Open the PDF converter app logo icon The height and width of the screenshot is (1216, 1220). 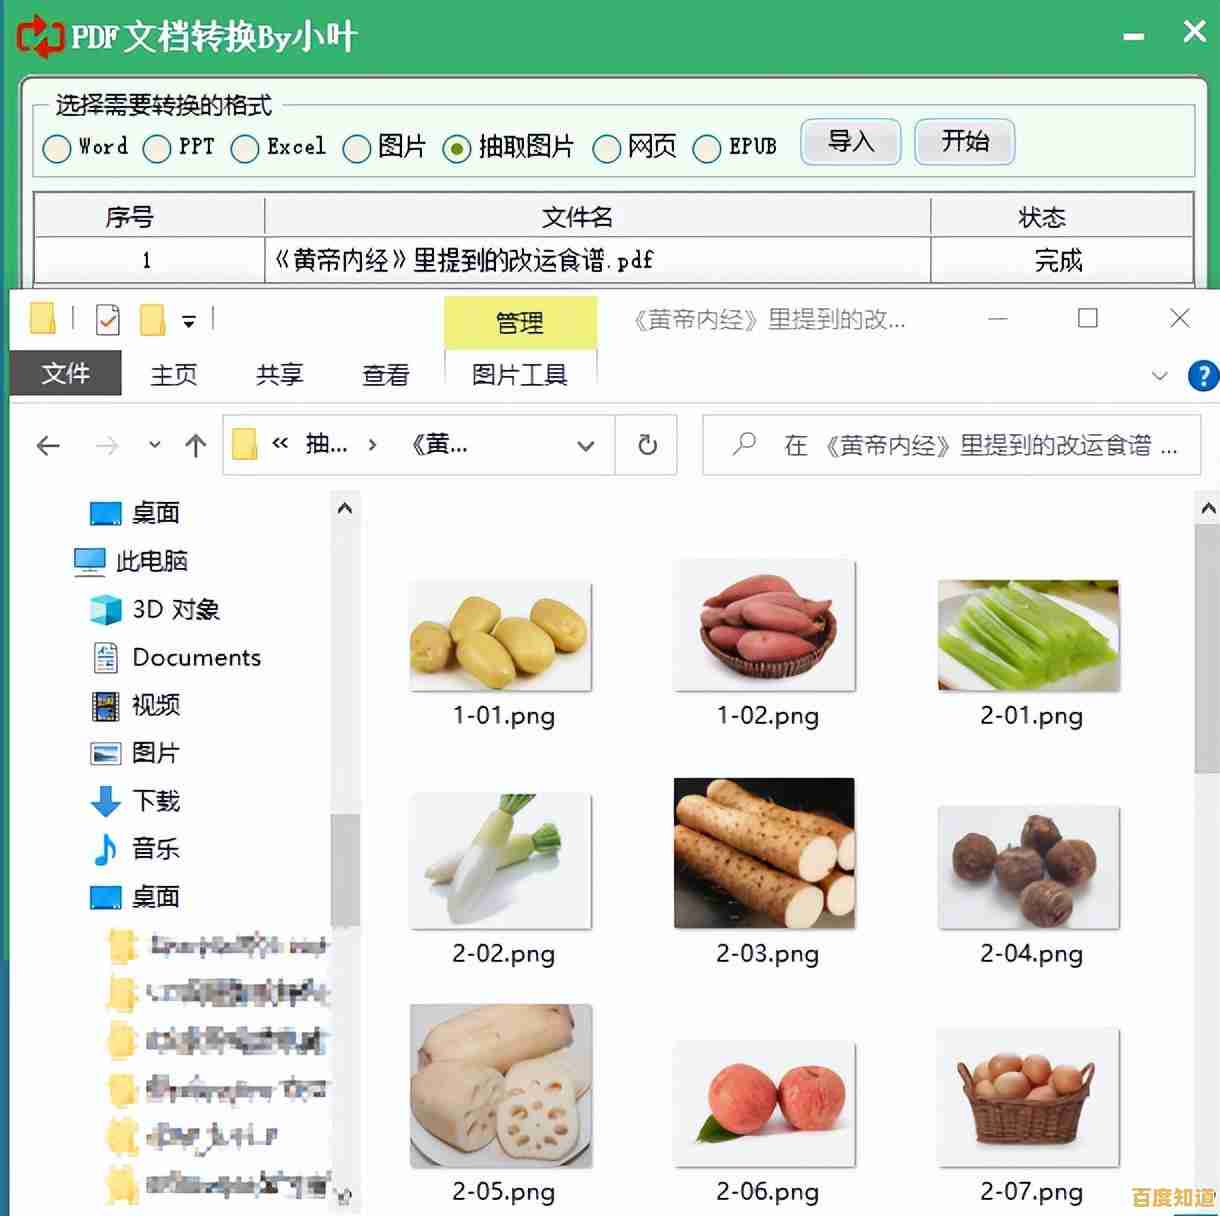point(38,34)
